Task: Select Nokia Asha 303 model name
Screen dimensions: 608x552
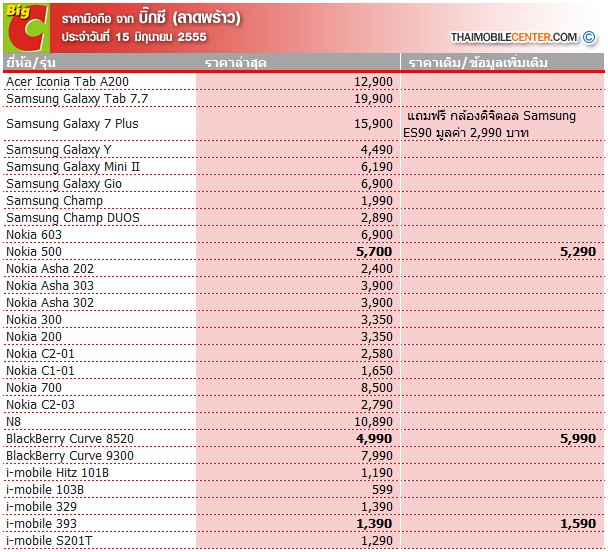Action: point(50,286)
